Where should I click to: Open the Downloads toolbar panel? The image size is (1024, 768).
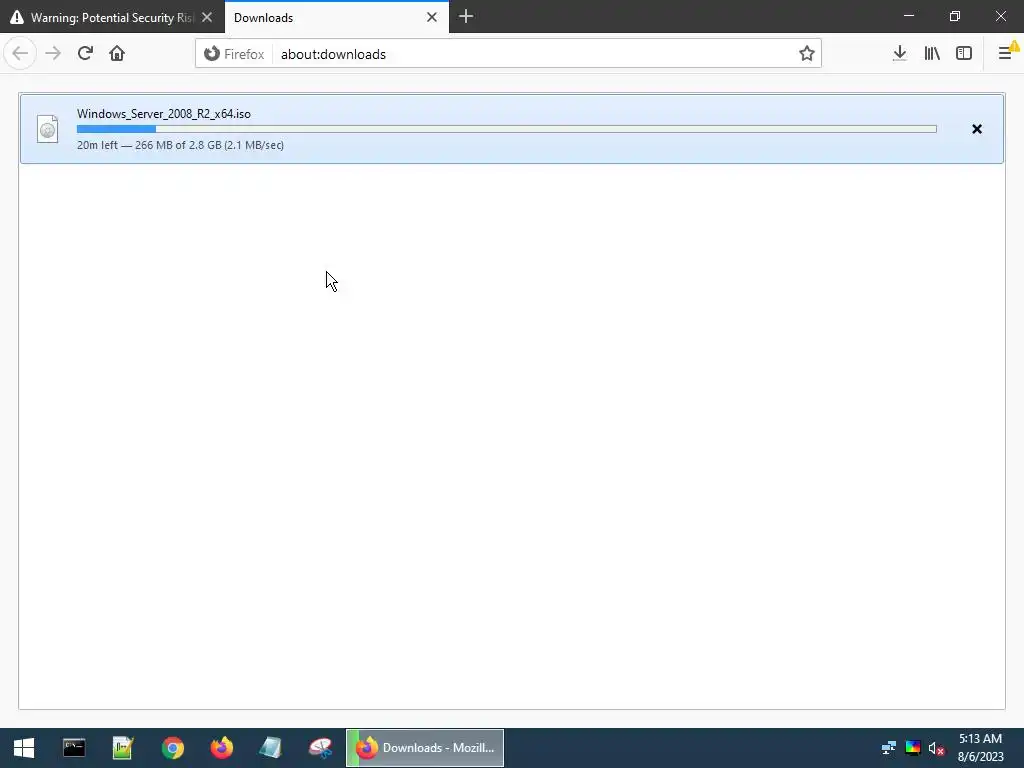click(899, 54)
